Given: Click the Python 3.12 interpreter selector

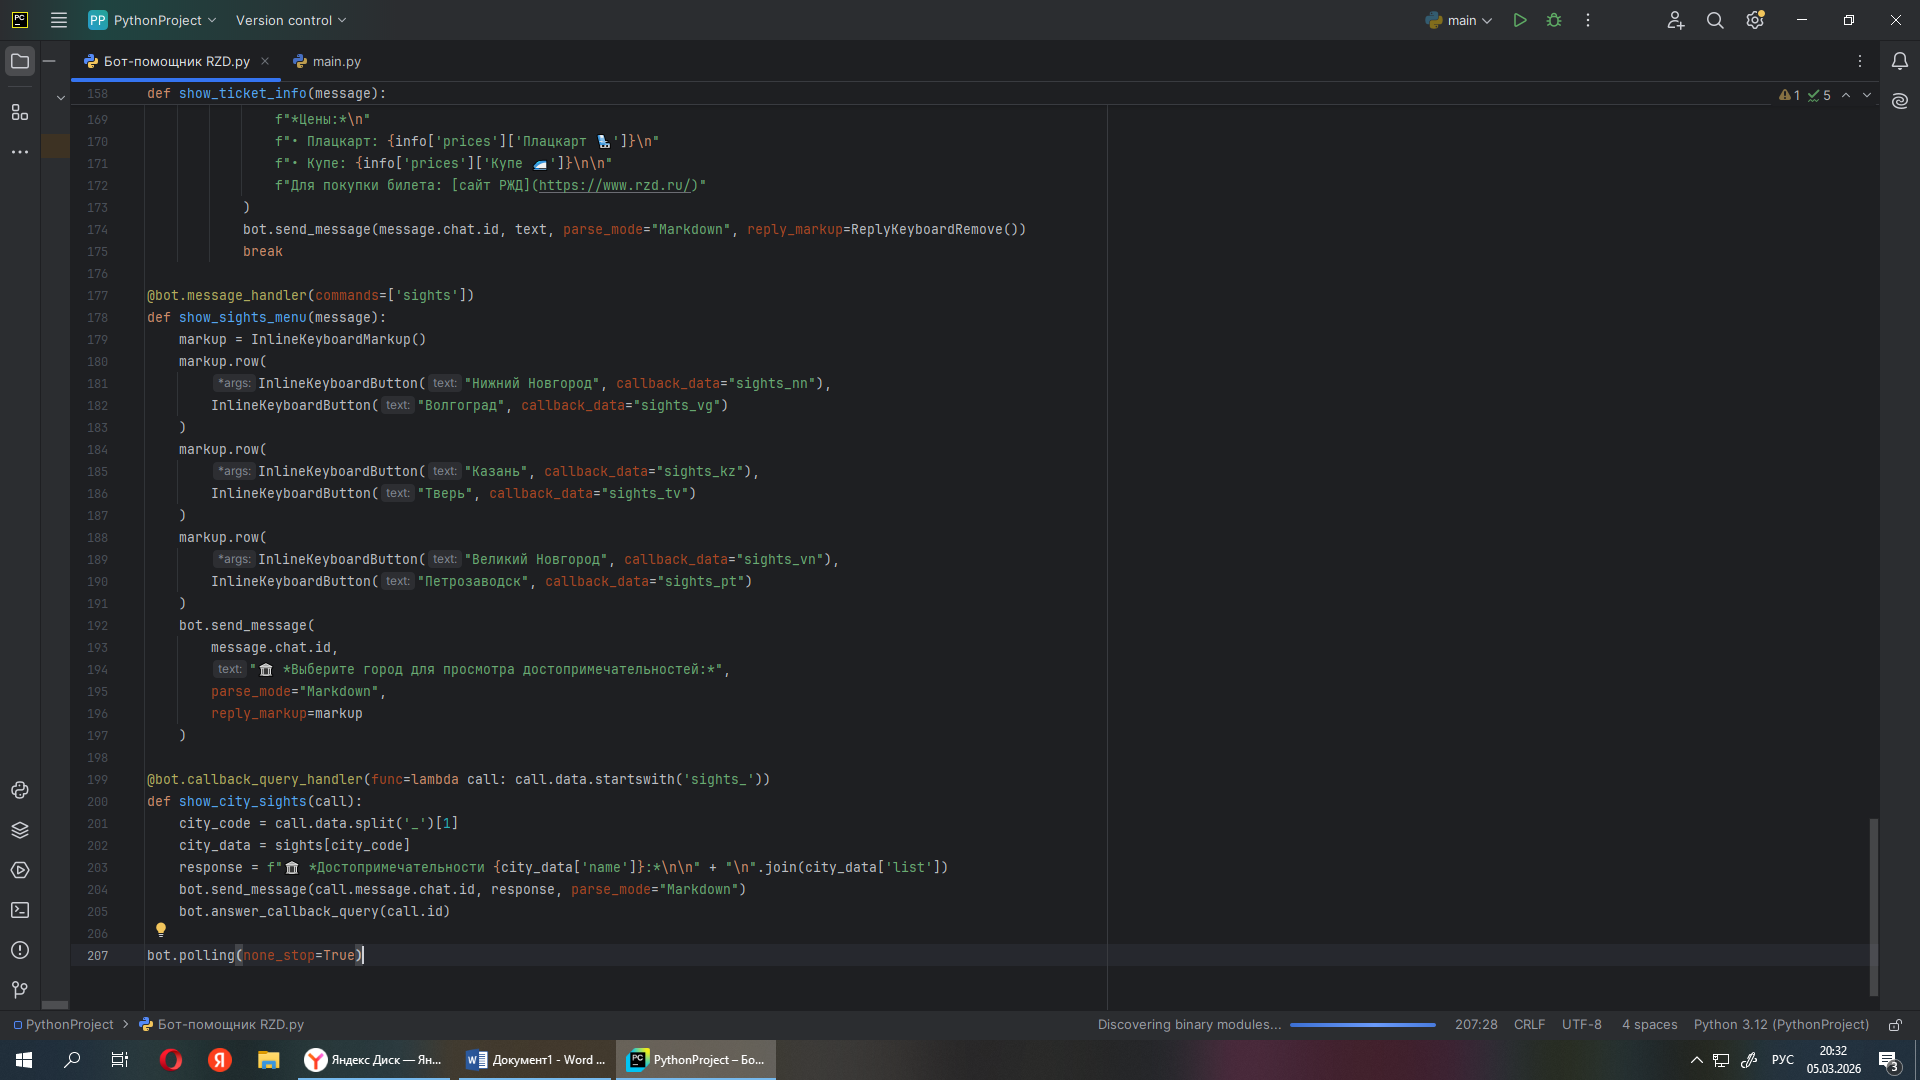Looking at the screenshot, I should [x=1780, y=1025].
